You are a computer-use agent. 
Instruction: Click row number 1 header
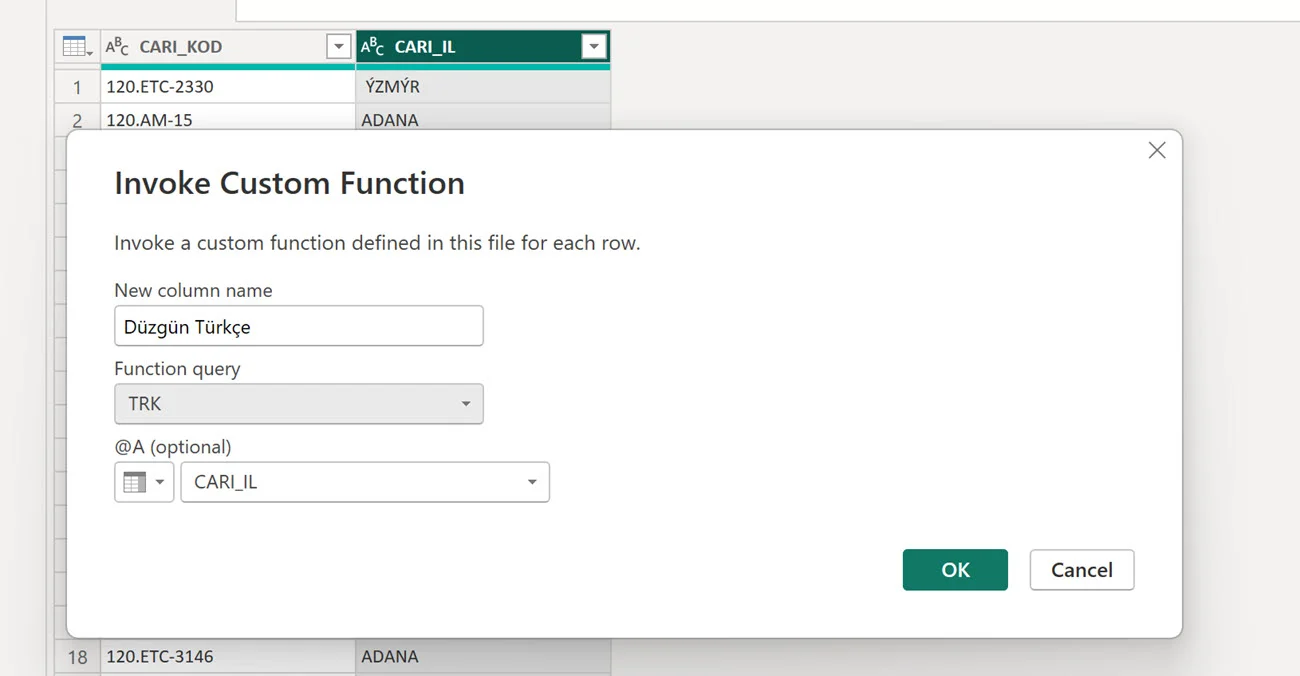click(x=77, y=87)
